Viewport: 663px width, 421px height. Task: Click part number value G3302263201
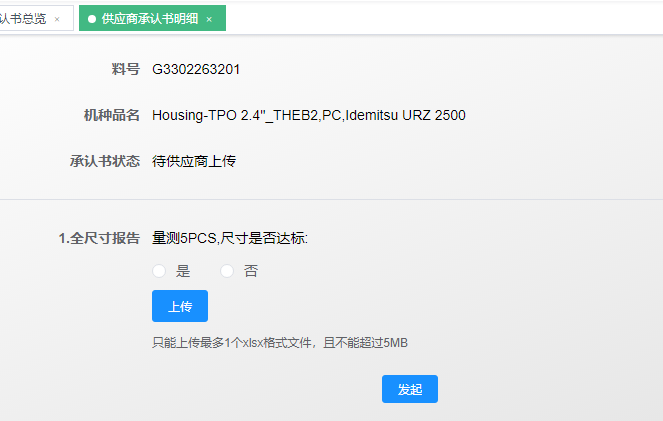point(196,69)
